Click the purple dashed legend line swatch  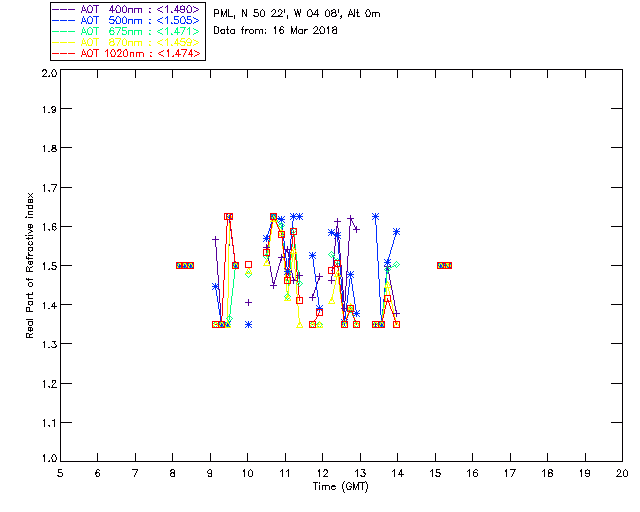[64, 9]
